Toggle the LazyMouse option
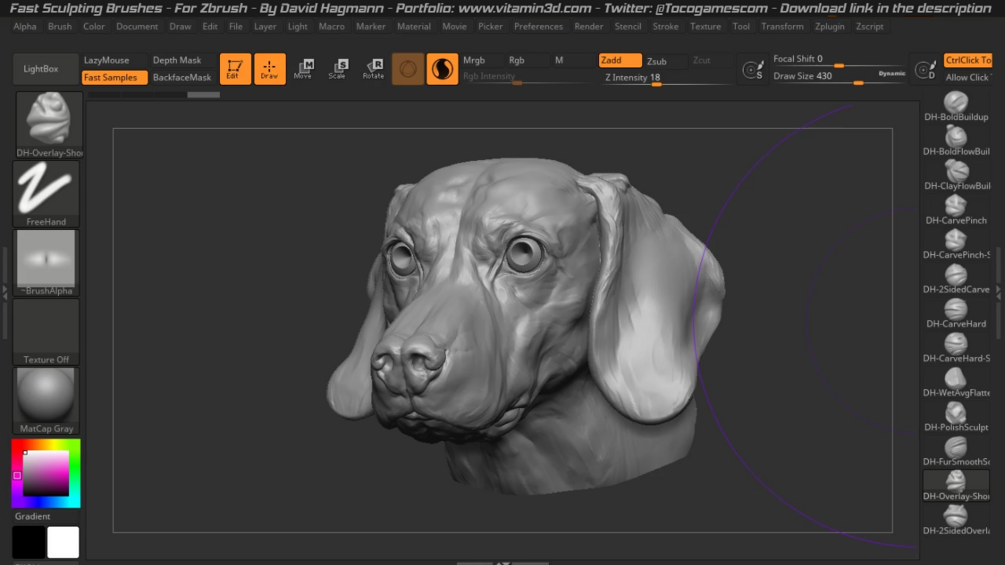 coord(107,60)
